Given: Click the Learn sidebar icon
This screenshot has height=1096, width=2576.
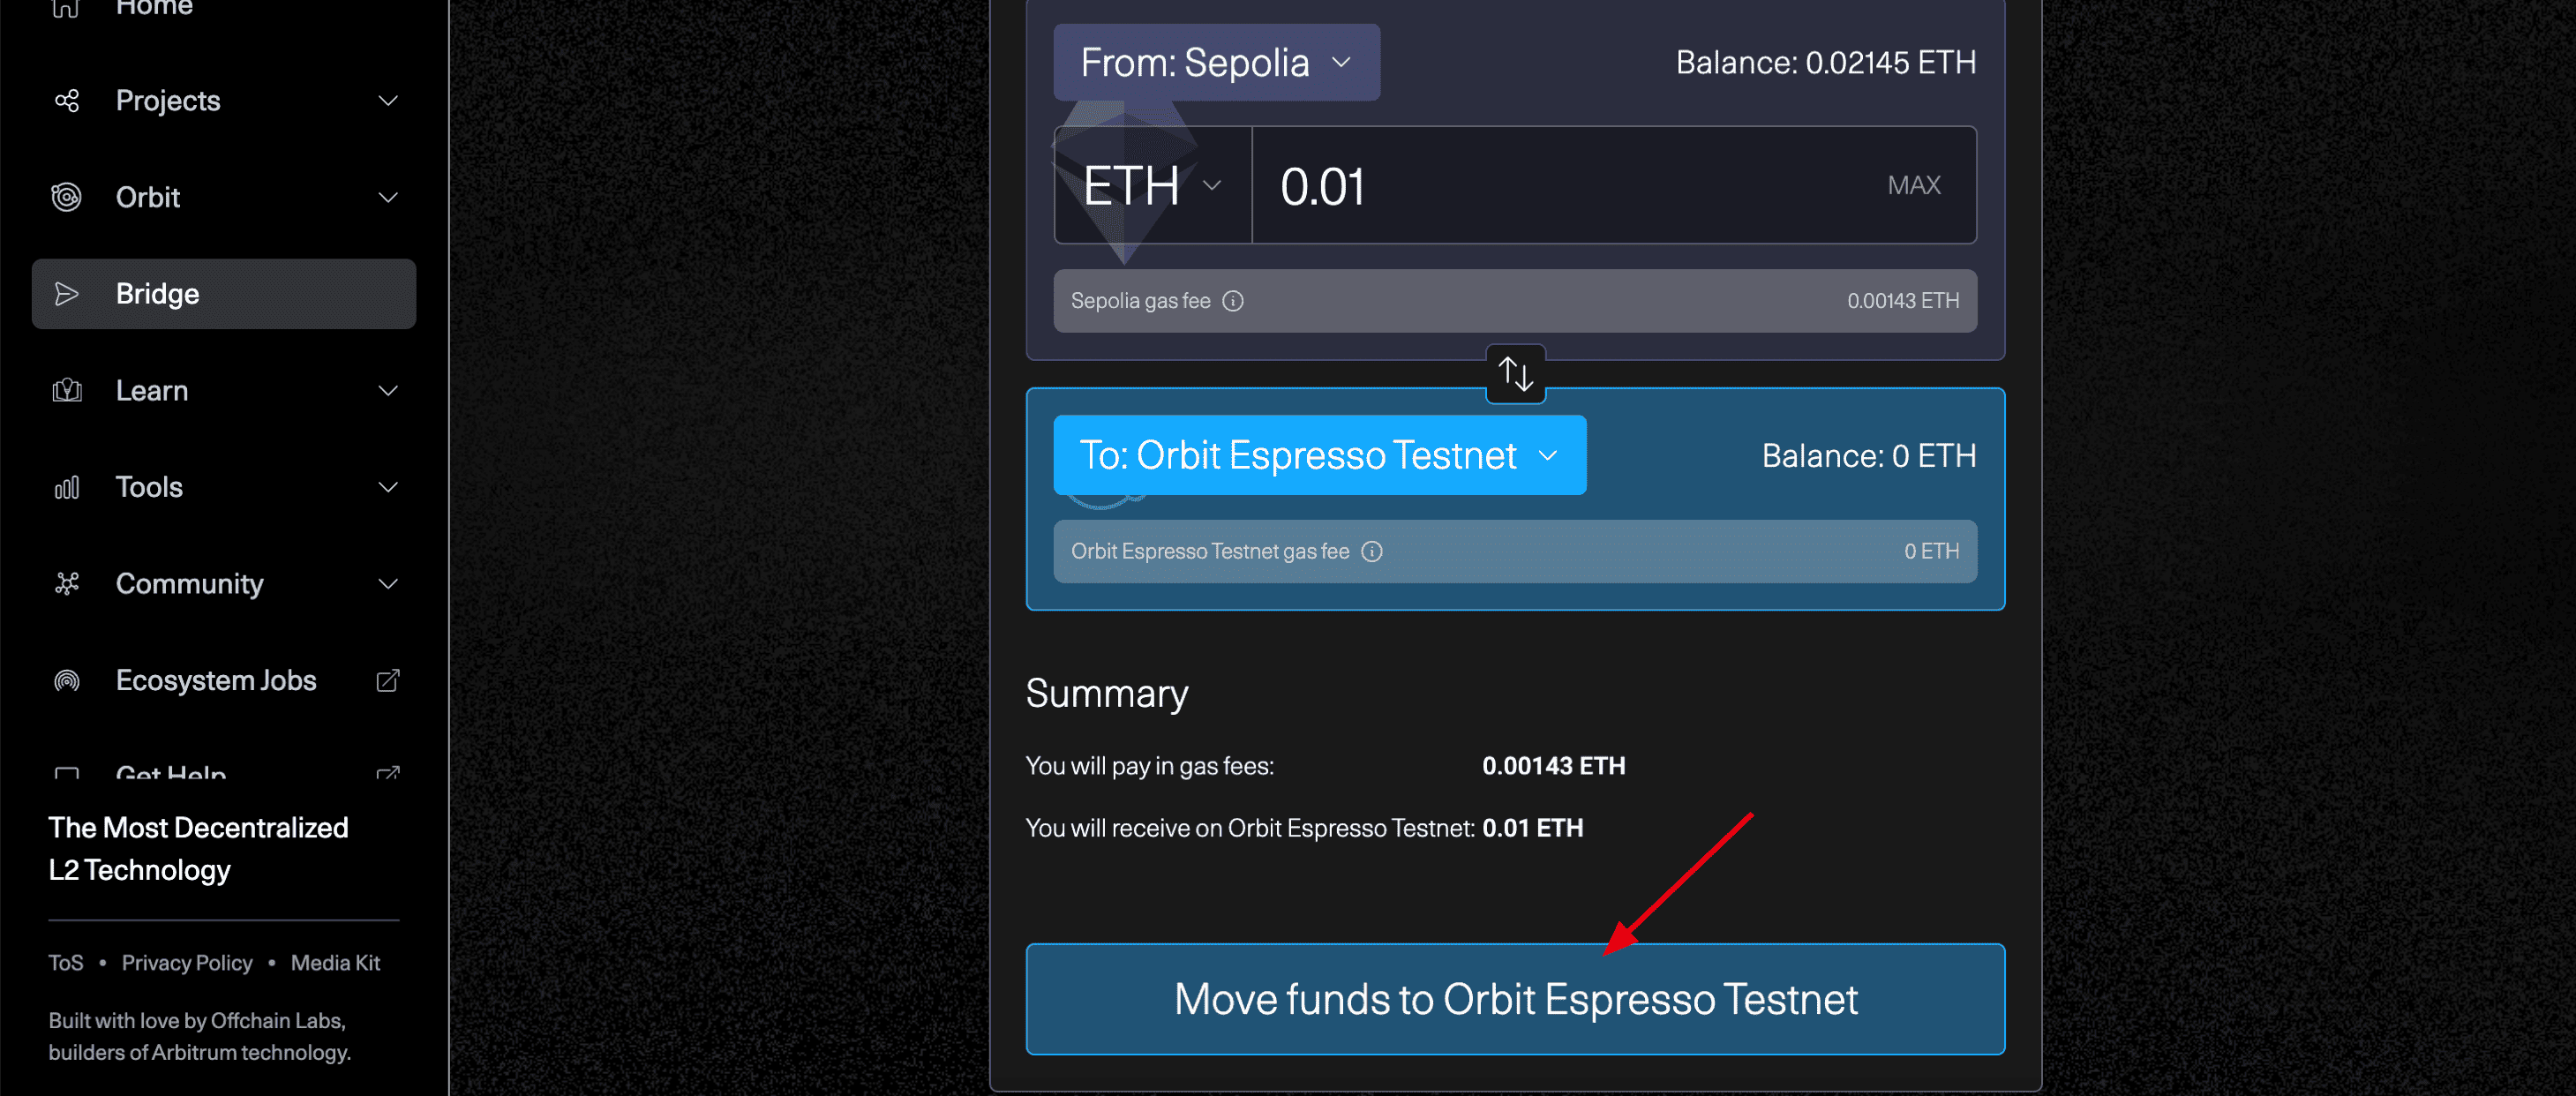Looking at the screenshot, I should pyautogui.click(x=67, y=391).
